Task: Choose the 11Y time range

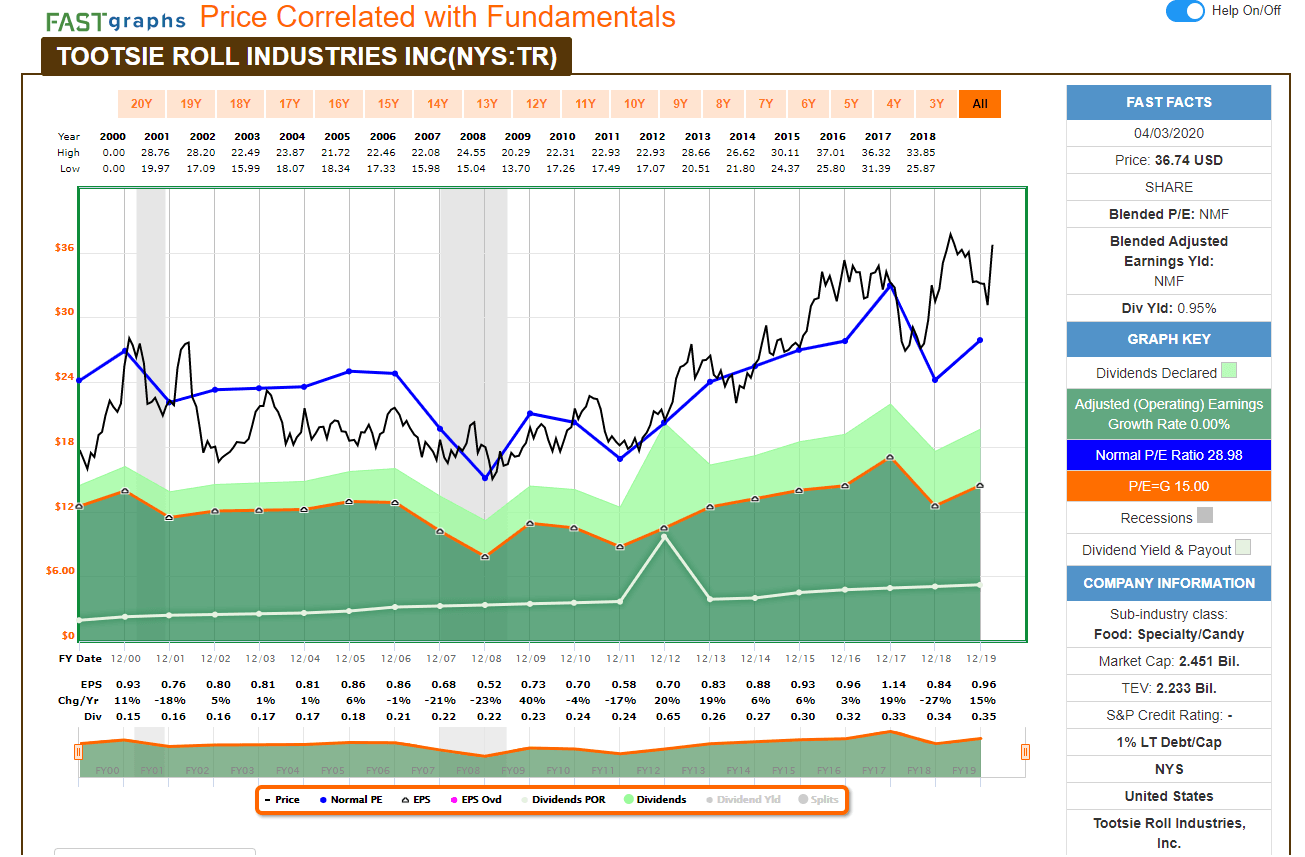Action: coord(585,104)
